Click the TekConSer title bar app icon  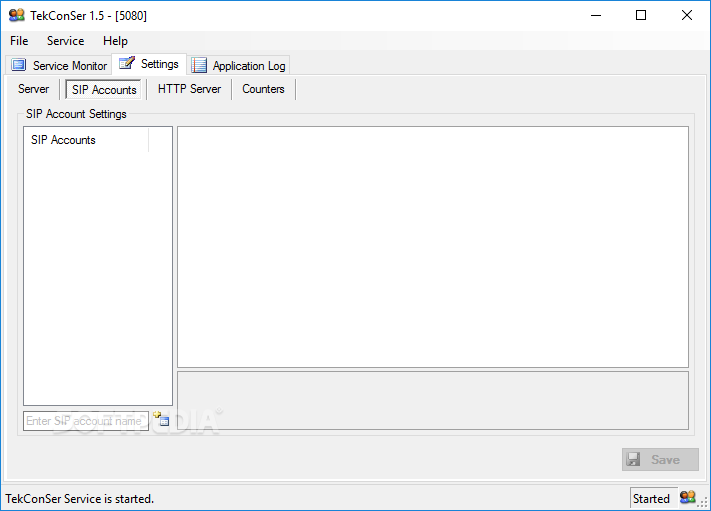(17, 15)
